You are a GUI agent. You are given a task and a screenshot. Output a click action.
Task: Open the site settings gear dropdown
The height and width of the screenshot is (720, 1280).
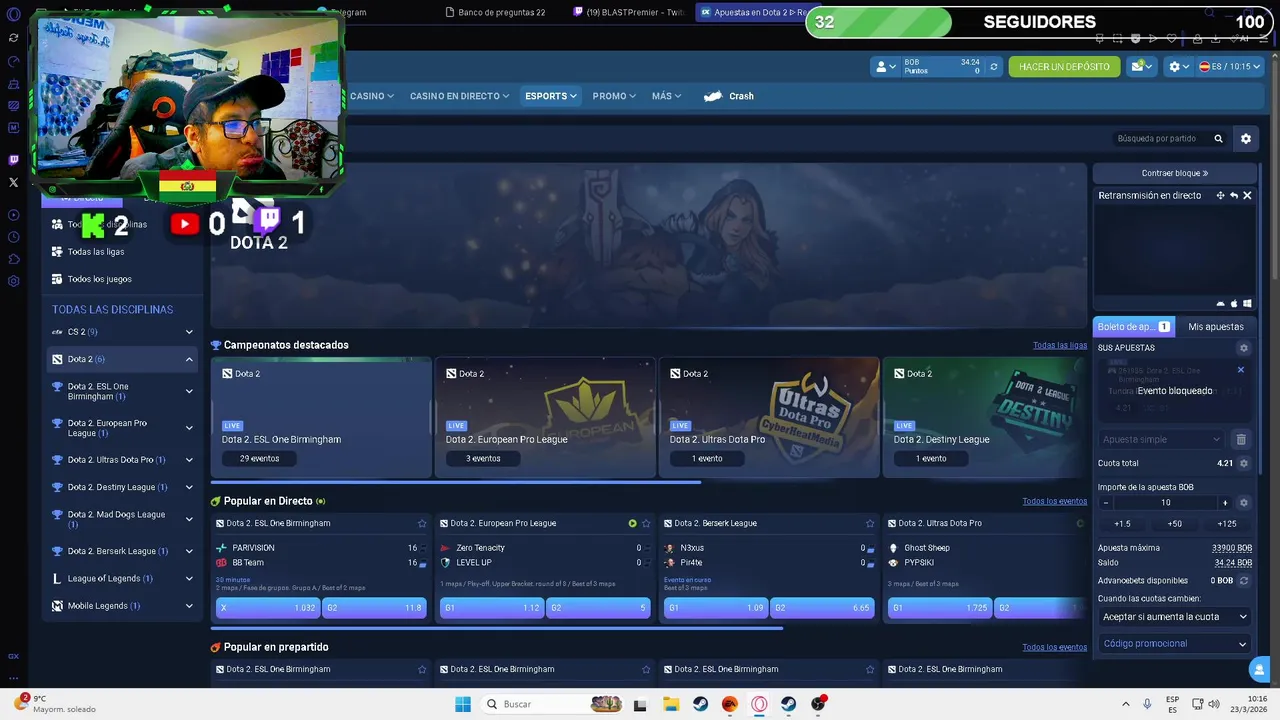(x=1180, y=67)
